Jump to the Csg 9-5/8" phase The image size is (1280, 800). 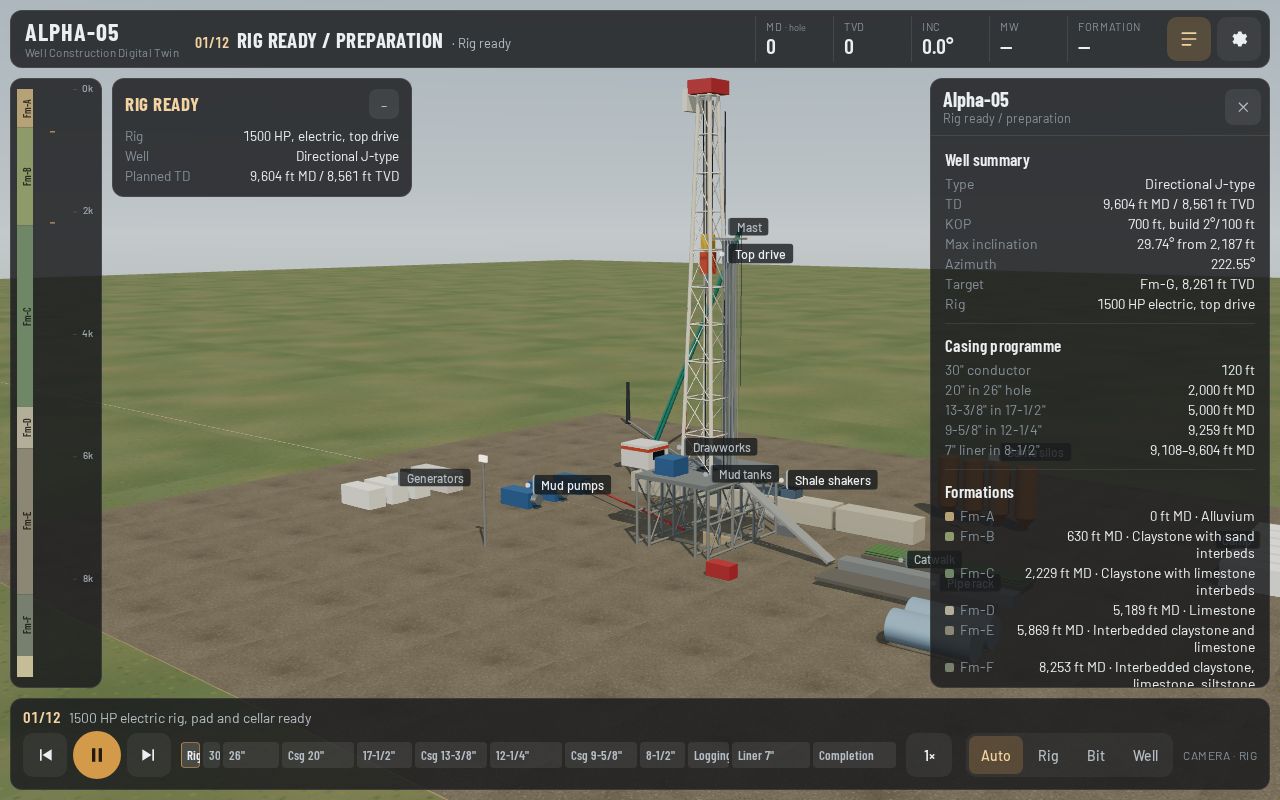pyautogui.click(x=601, y=755)
